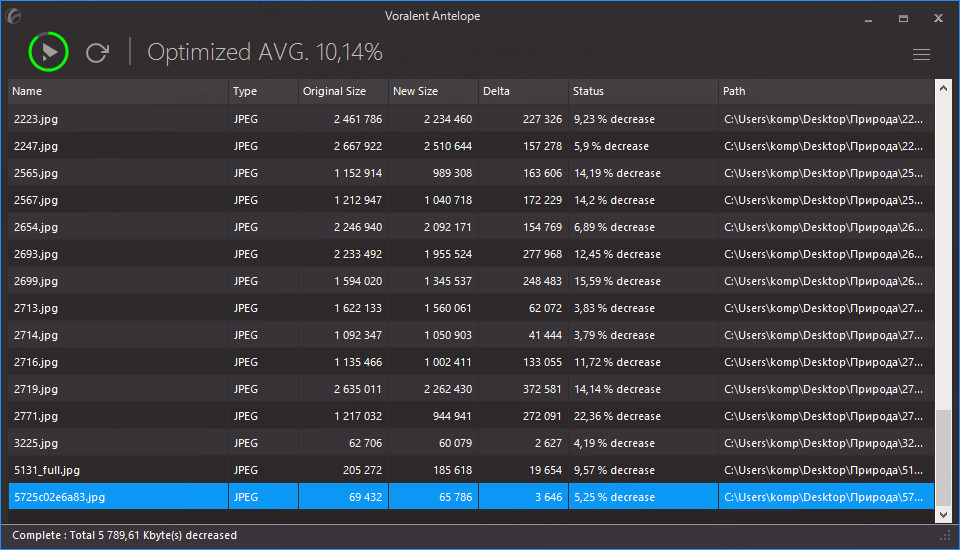Select the 2714.jpg file row
960x550 pixels.
coord(471,335)
